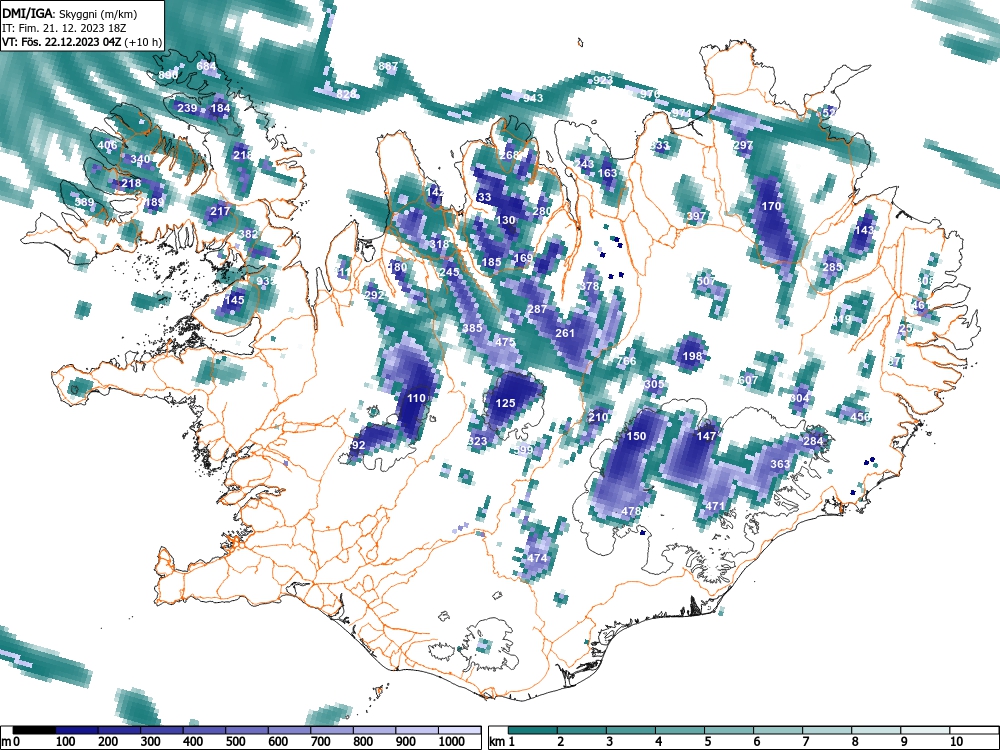Click the '474' visibility value
1000x750 pixels.
coord(538,558)
